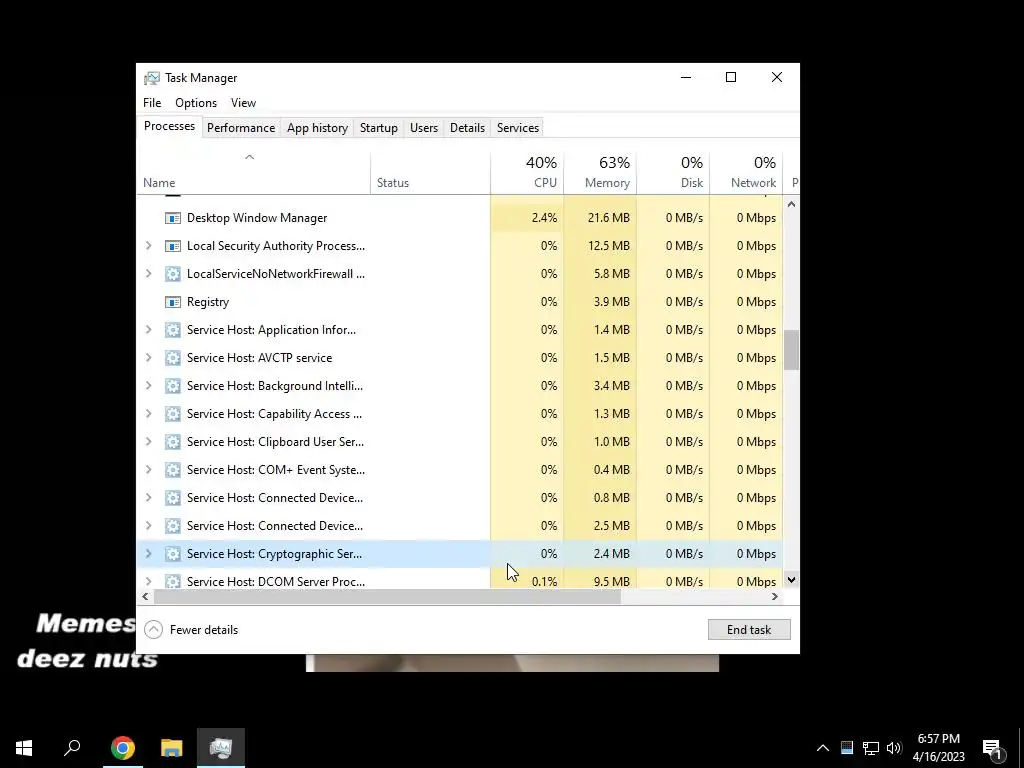The height and width of the screenshot is (768, 1024).
Task: Click the Service Host: Capability Access gear icon
Action: (172, 414)
